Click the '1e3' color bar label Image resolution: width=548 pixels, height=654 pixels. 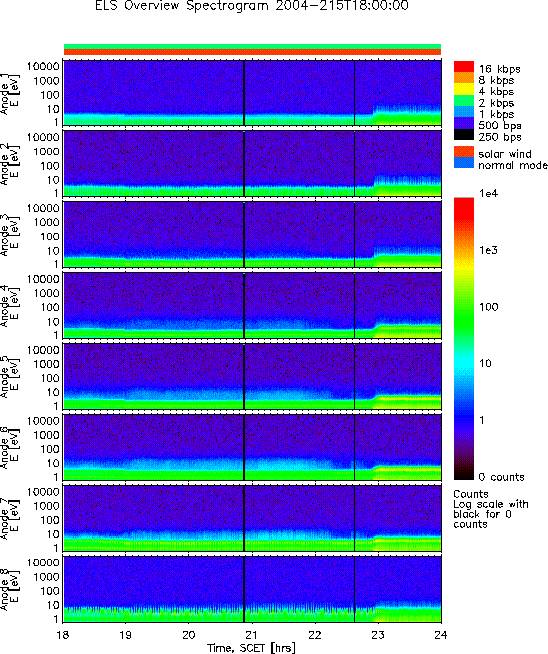click(488, 250)
